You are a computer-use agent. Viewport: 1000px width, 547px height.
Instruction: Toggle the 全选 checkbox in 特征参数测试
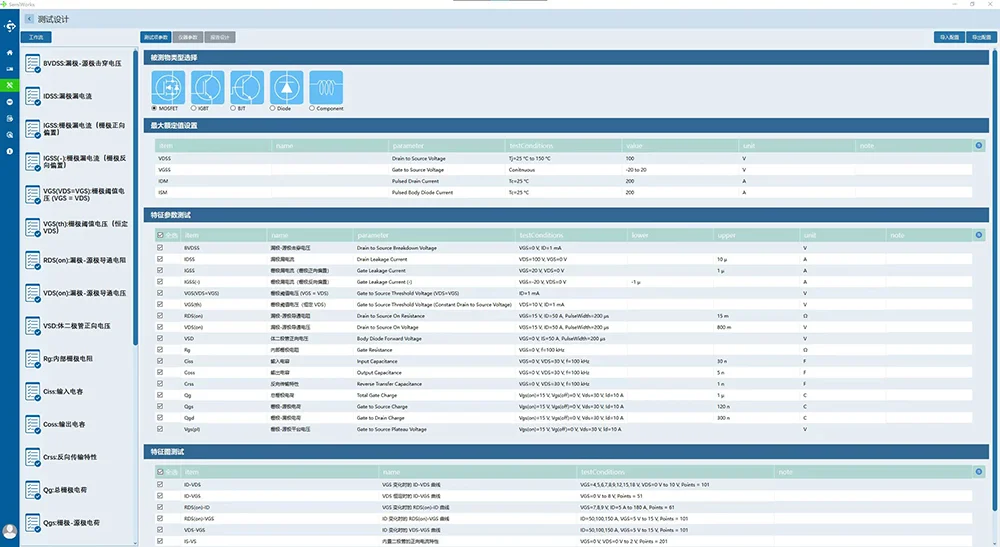pyautogui.click(x=160, y=235)
